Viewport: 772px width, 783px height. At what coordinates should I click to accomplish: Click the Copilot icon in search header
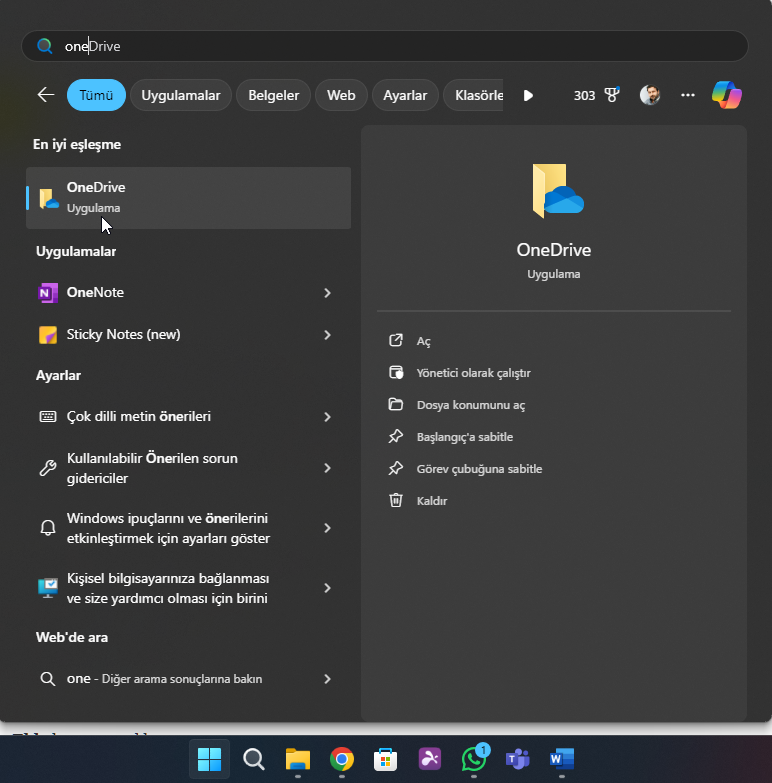tap(727, 95)
